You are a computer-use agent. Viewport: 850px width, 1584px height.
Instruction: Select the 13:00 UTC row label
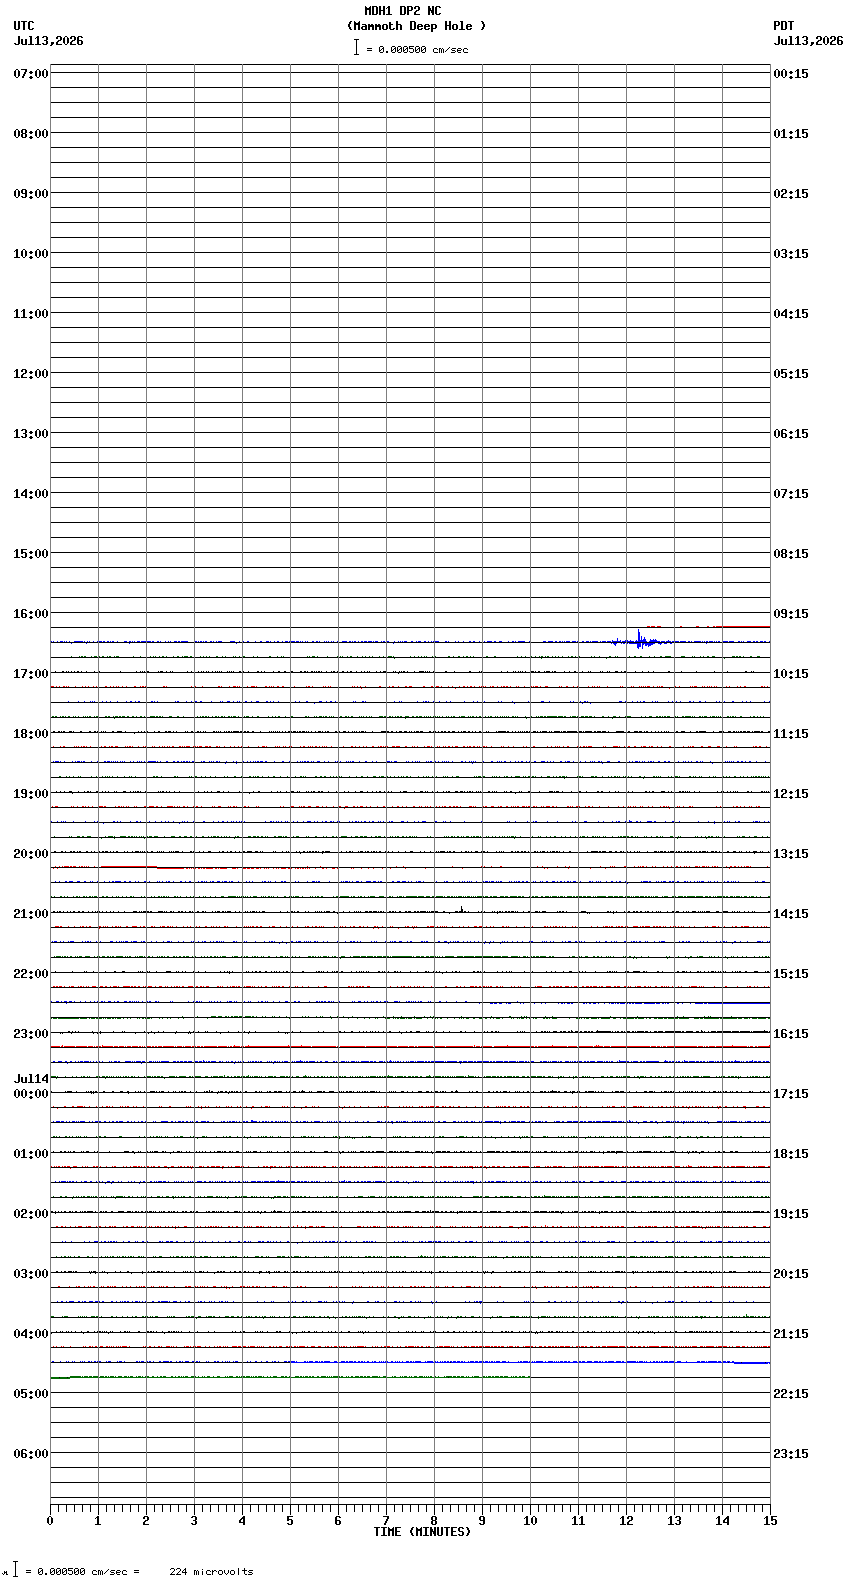(x=31, y=434)
